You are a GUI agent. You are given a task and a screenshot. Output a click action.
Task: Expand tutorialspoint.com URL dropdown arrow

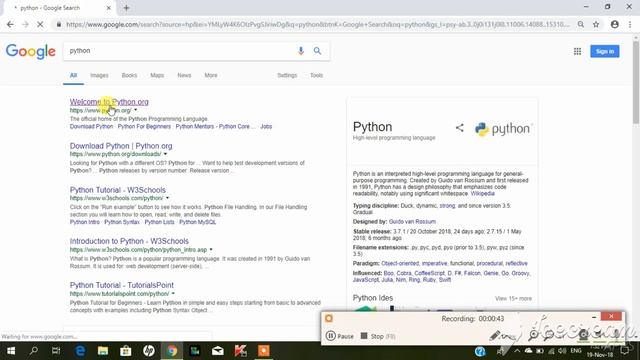coord(173,293)
